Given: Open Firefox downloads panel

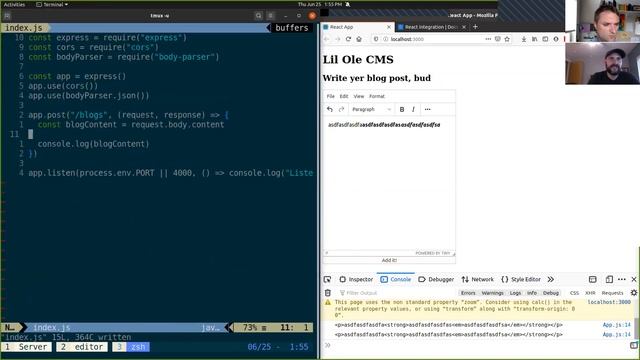Looking at the screenshot, I should [524, 39].
